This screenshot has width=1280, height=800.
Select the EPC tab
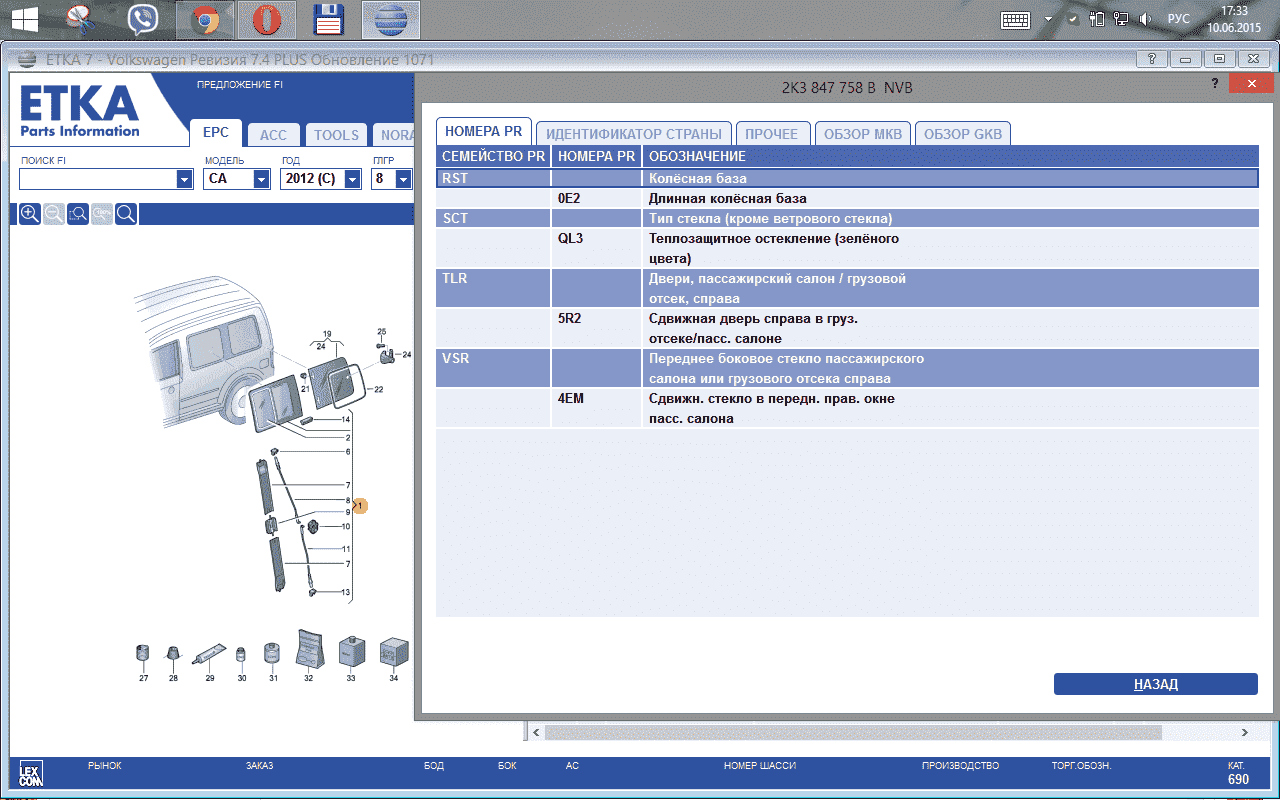click(216, 132)
